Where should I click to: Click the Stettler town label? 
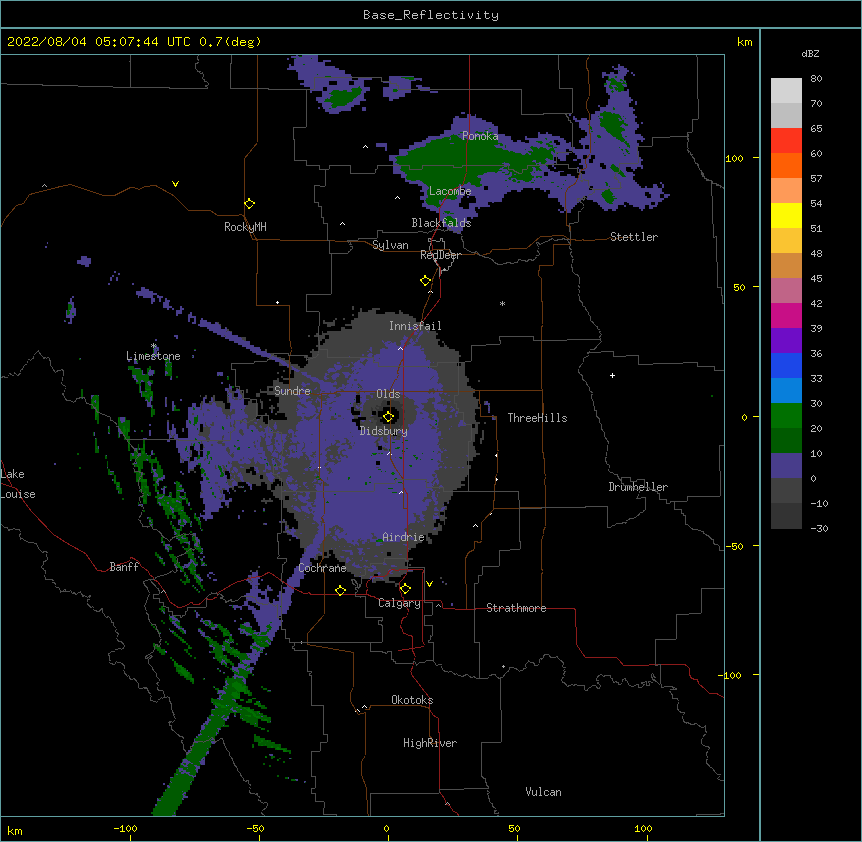tap(634, 237)
